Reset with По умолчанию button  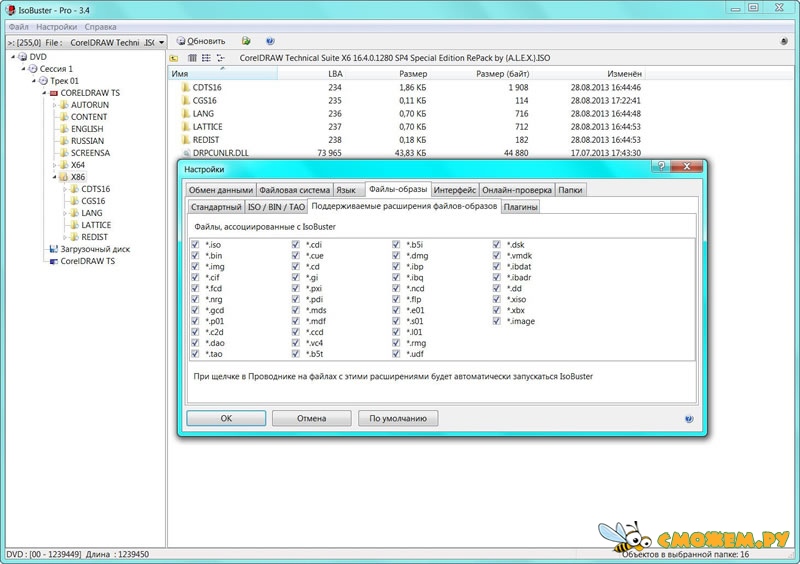[x=398, y=418]
